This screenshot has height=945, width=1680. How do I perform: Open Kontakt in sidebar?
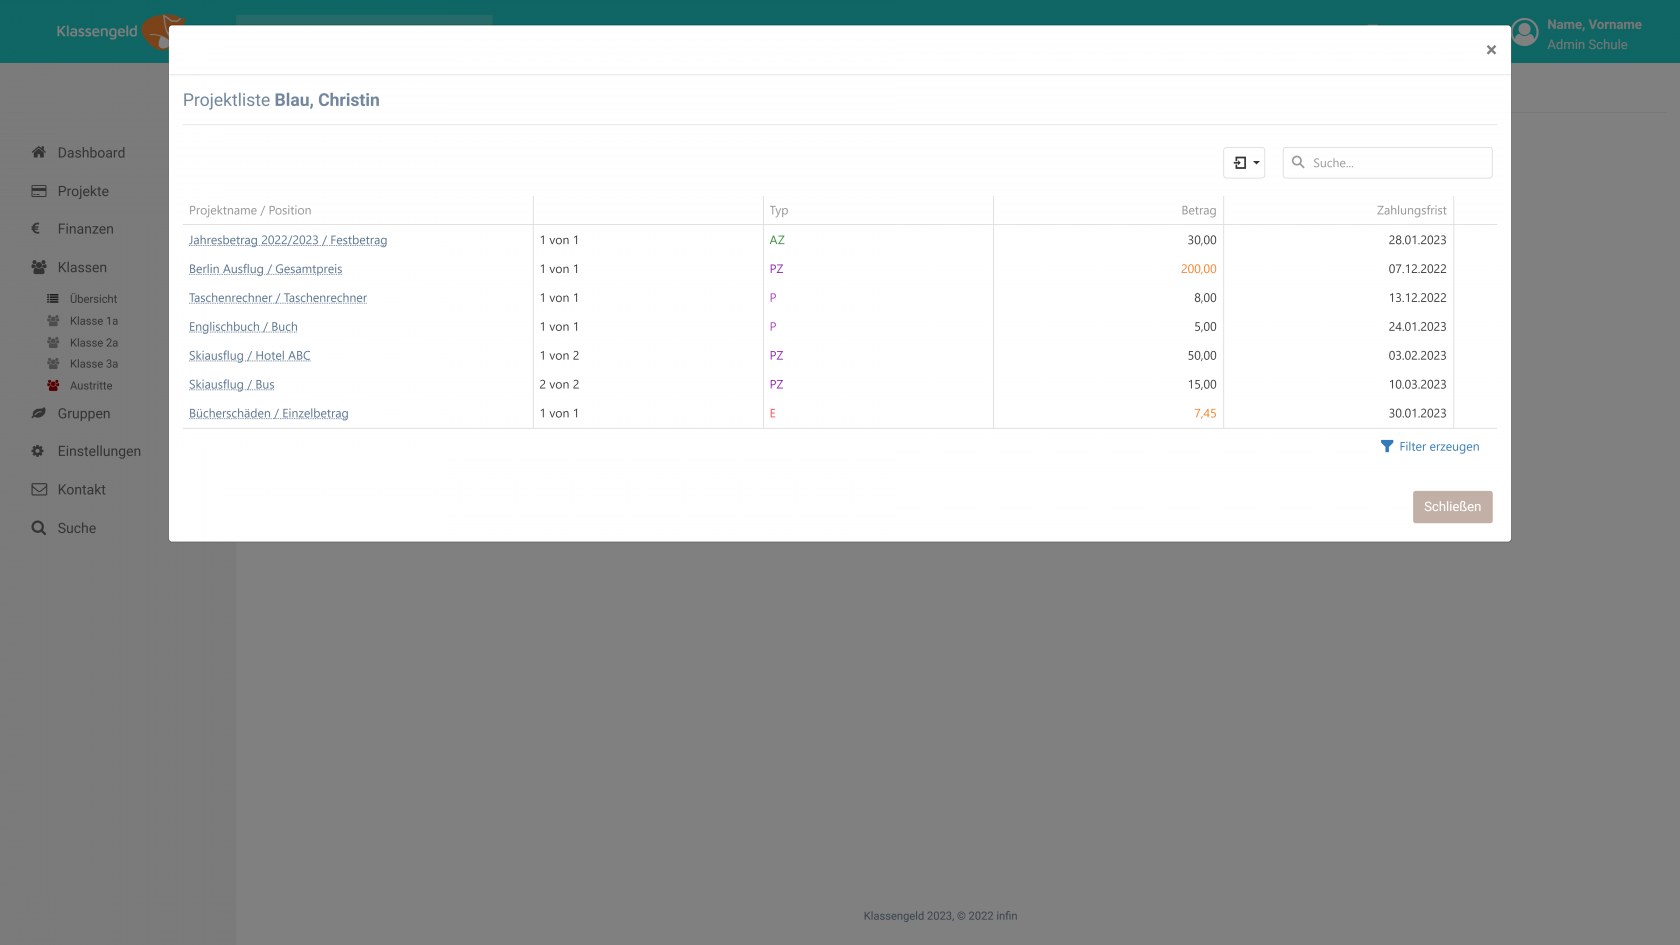[x=81, y=490]
